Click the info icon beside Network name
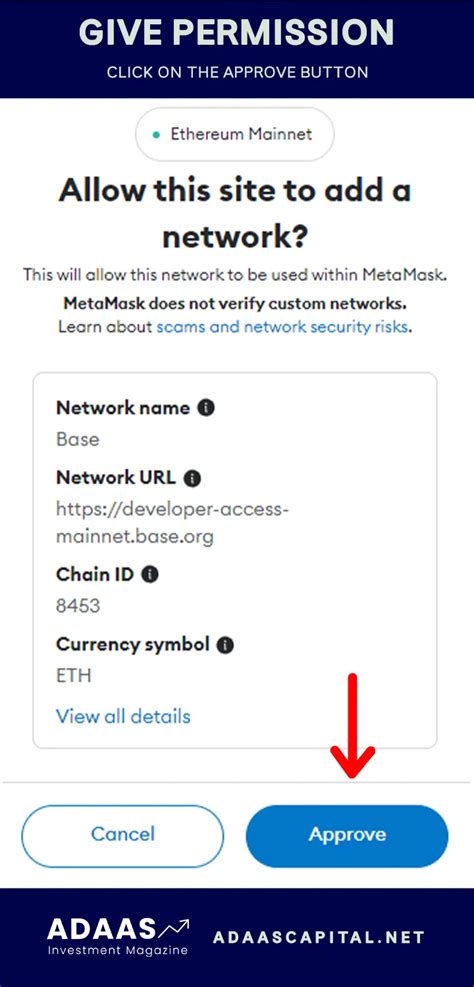This screenshot has width=474, height=987. click(x=206, y=408)
